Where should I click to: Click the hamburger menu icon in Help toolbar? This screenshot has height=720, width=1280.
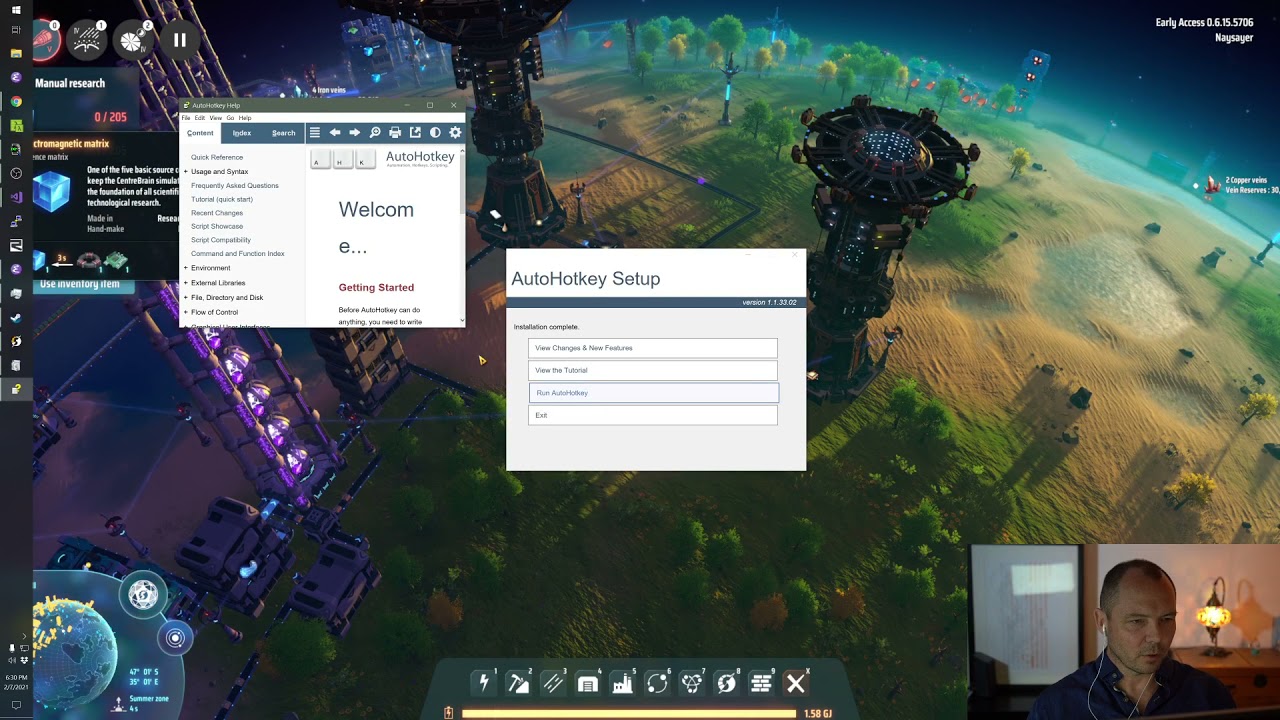314,132
